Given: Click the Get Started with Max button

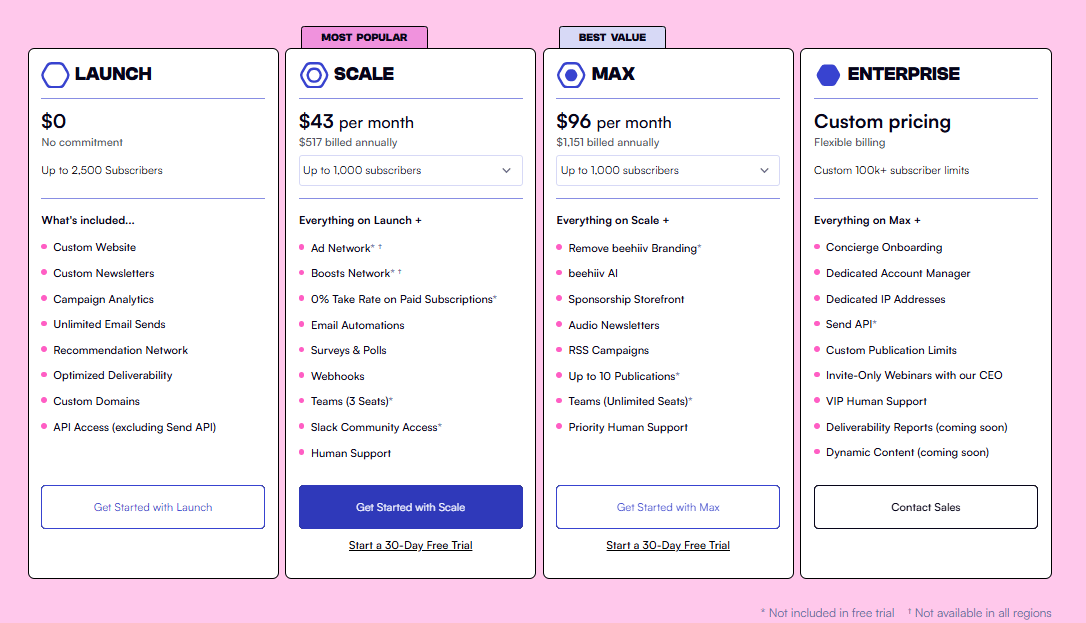Looking at the screenshot, I should point(668,507).
